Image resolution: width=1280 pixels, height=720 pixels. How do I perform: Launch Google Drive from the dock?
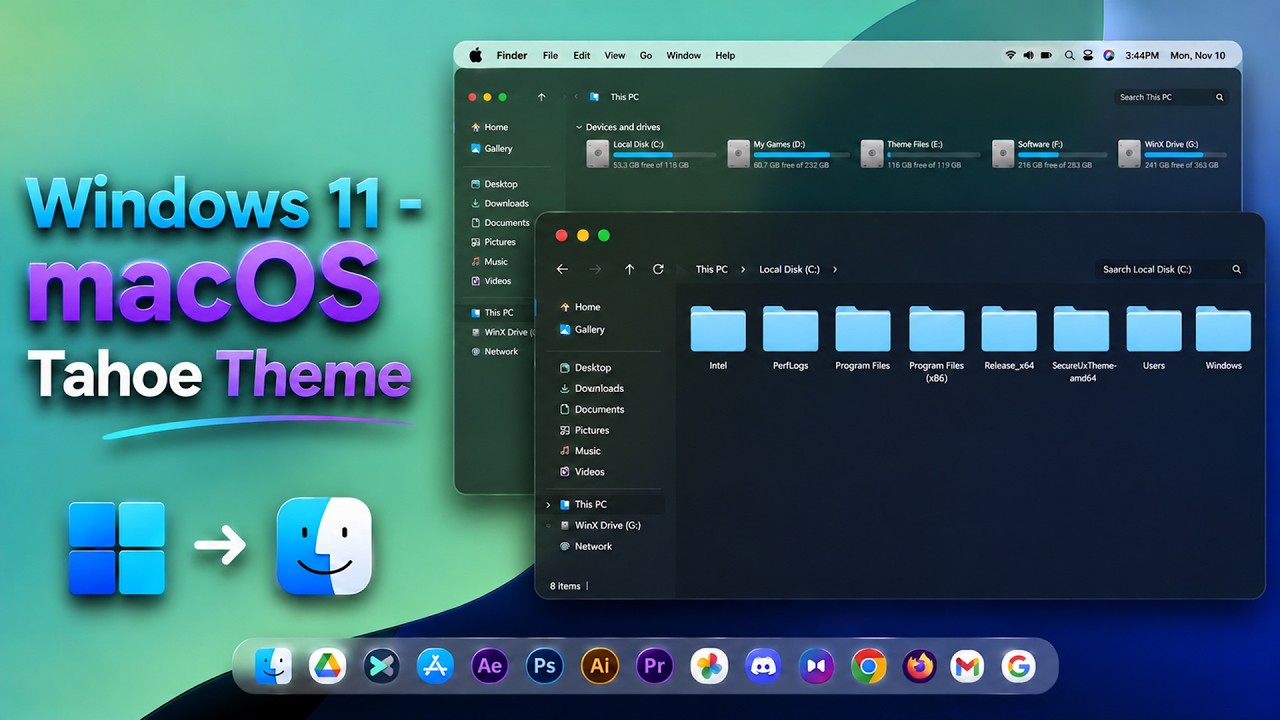(x=327, y=666)
